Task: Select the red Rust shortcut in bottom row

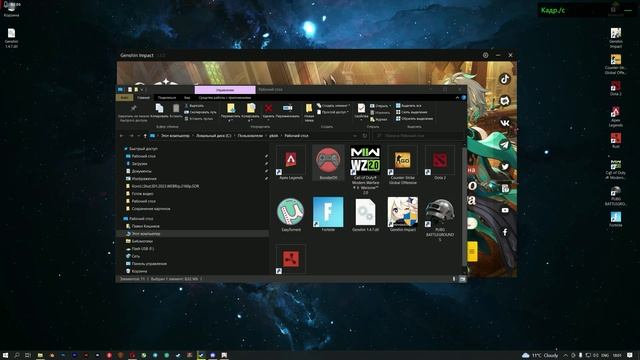Action: 291,259
